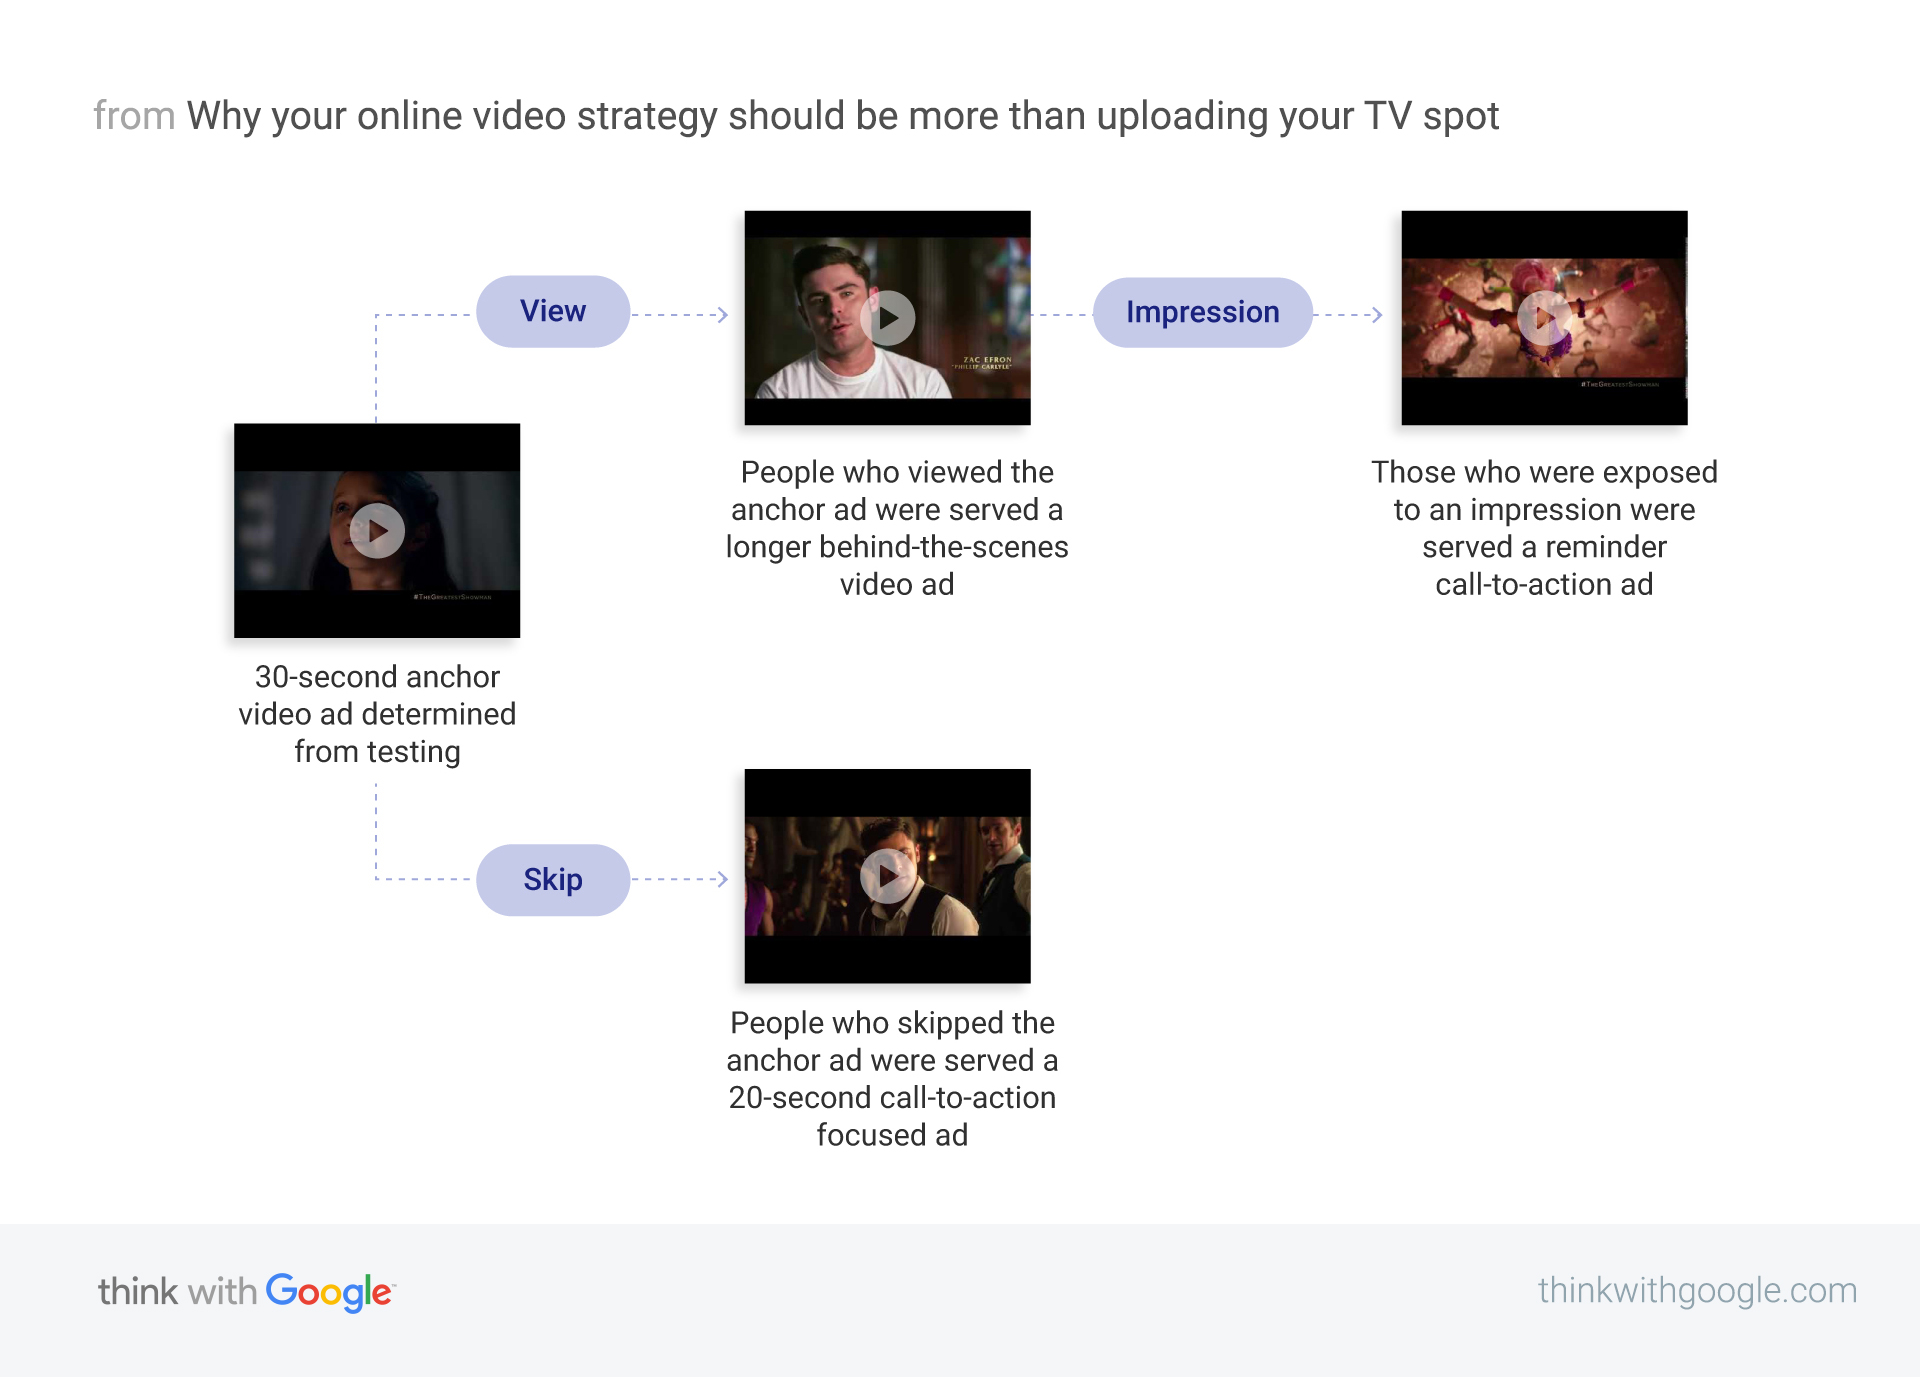Click the View pill button
This screenshot has height=1377, width=1920.
[553, 311]
